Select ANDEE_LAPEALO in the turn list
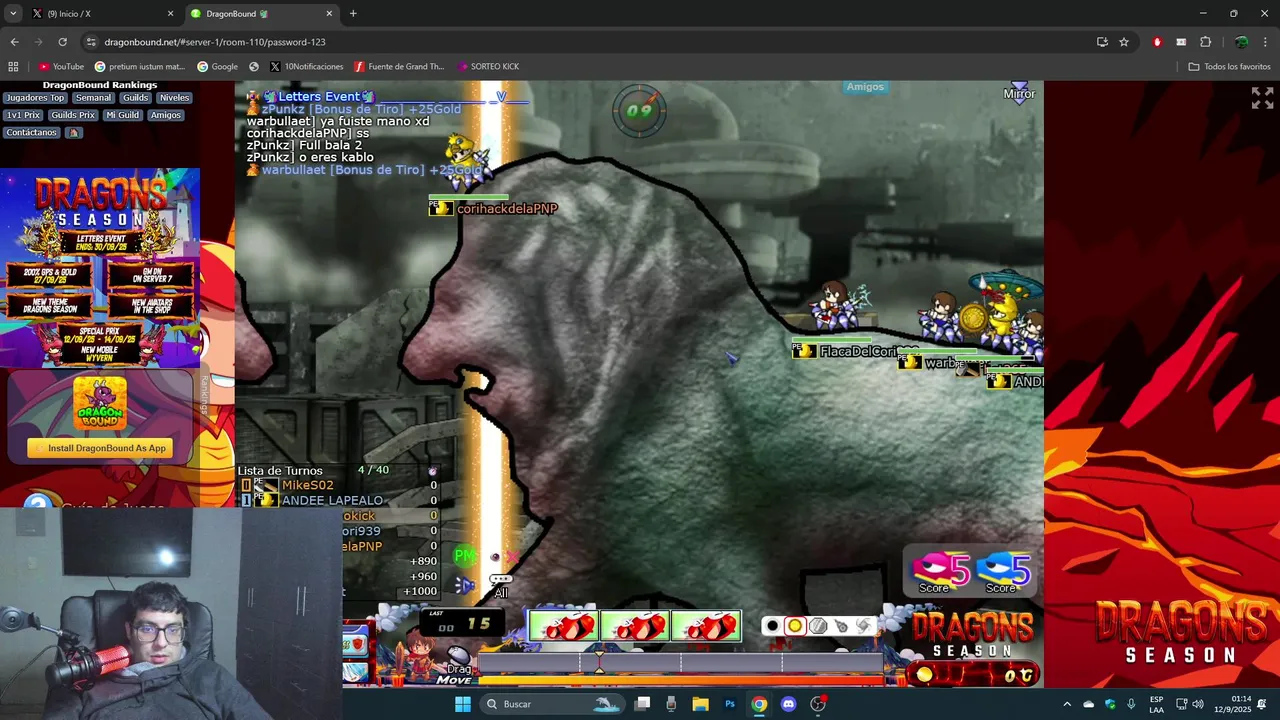Screen dimensions: 1280x720 (x=332, y=500)
